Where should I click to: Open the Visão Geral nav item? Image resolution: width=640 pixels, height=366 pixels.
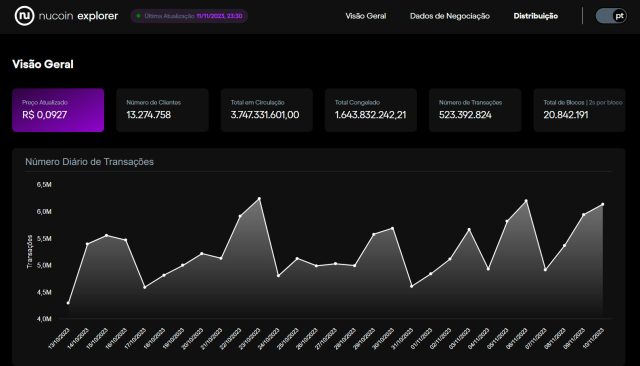(x=366, y=16)
